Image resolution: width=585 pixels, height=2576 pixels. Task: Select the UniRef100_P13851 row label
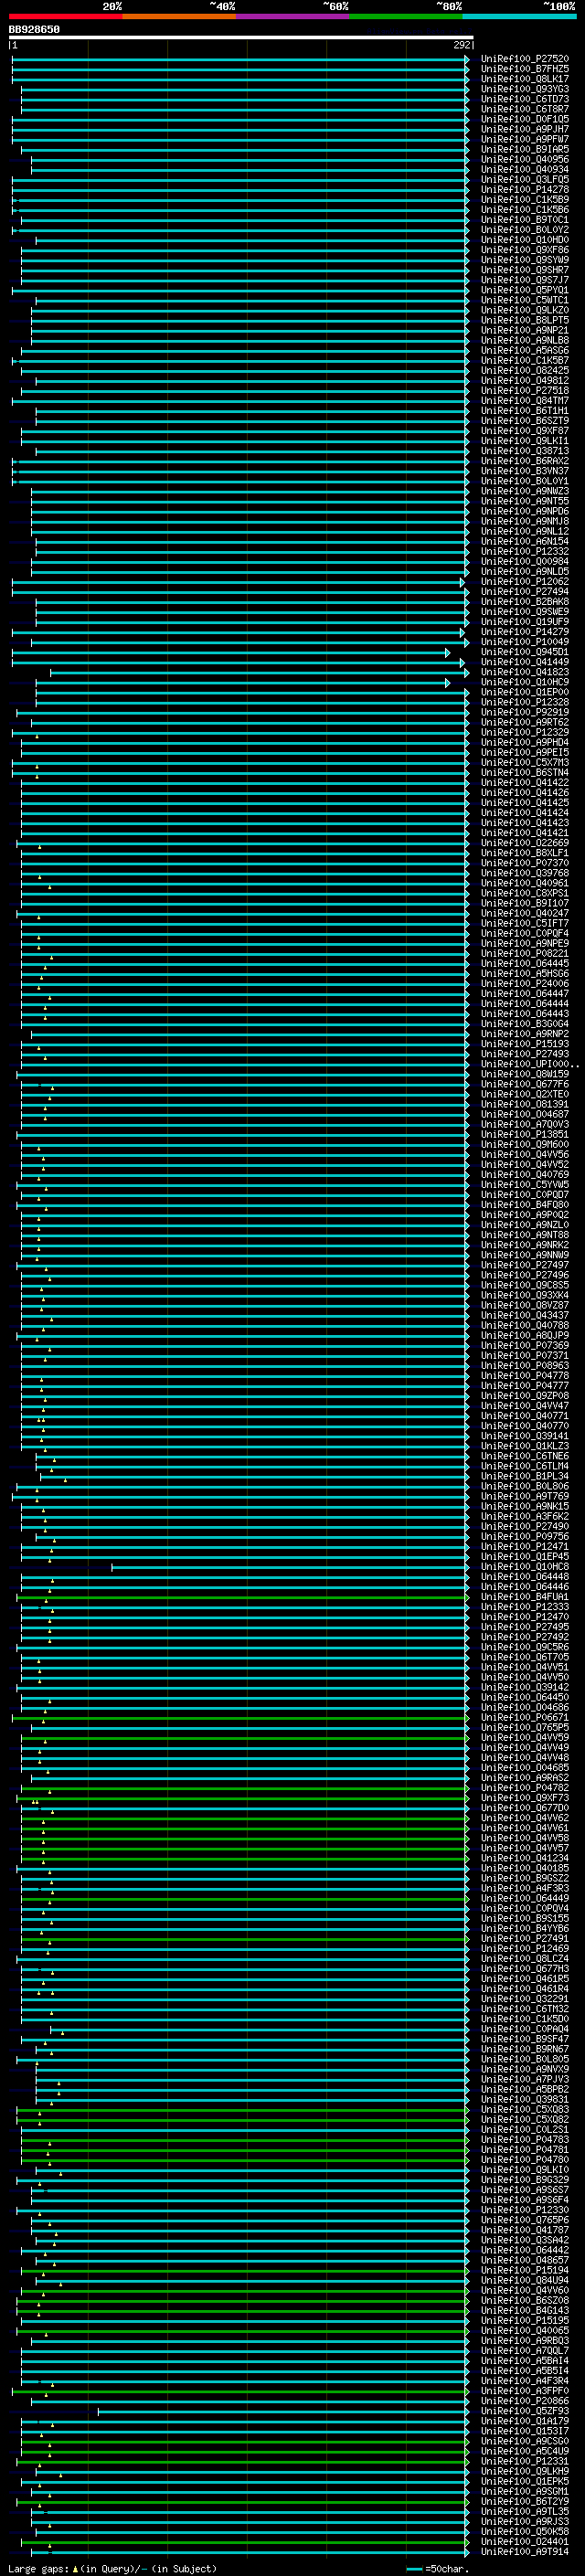(525, 1134)
